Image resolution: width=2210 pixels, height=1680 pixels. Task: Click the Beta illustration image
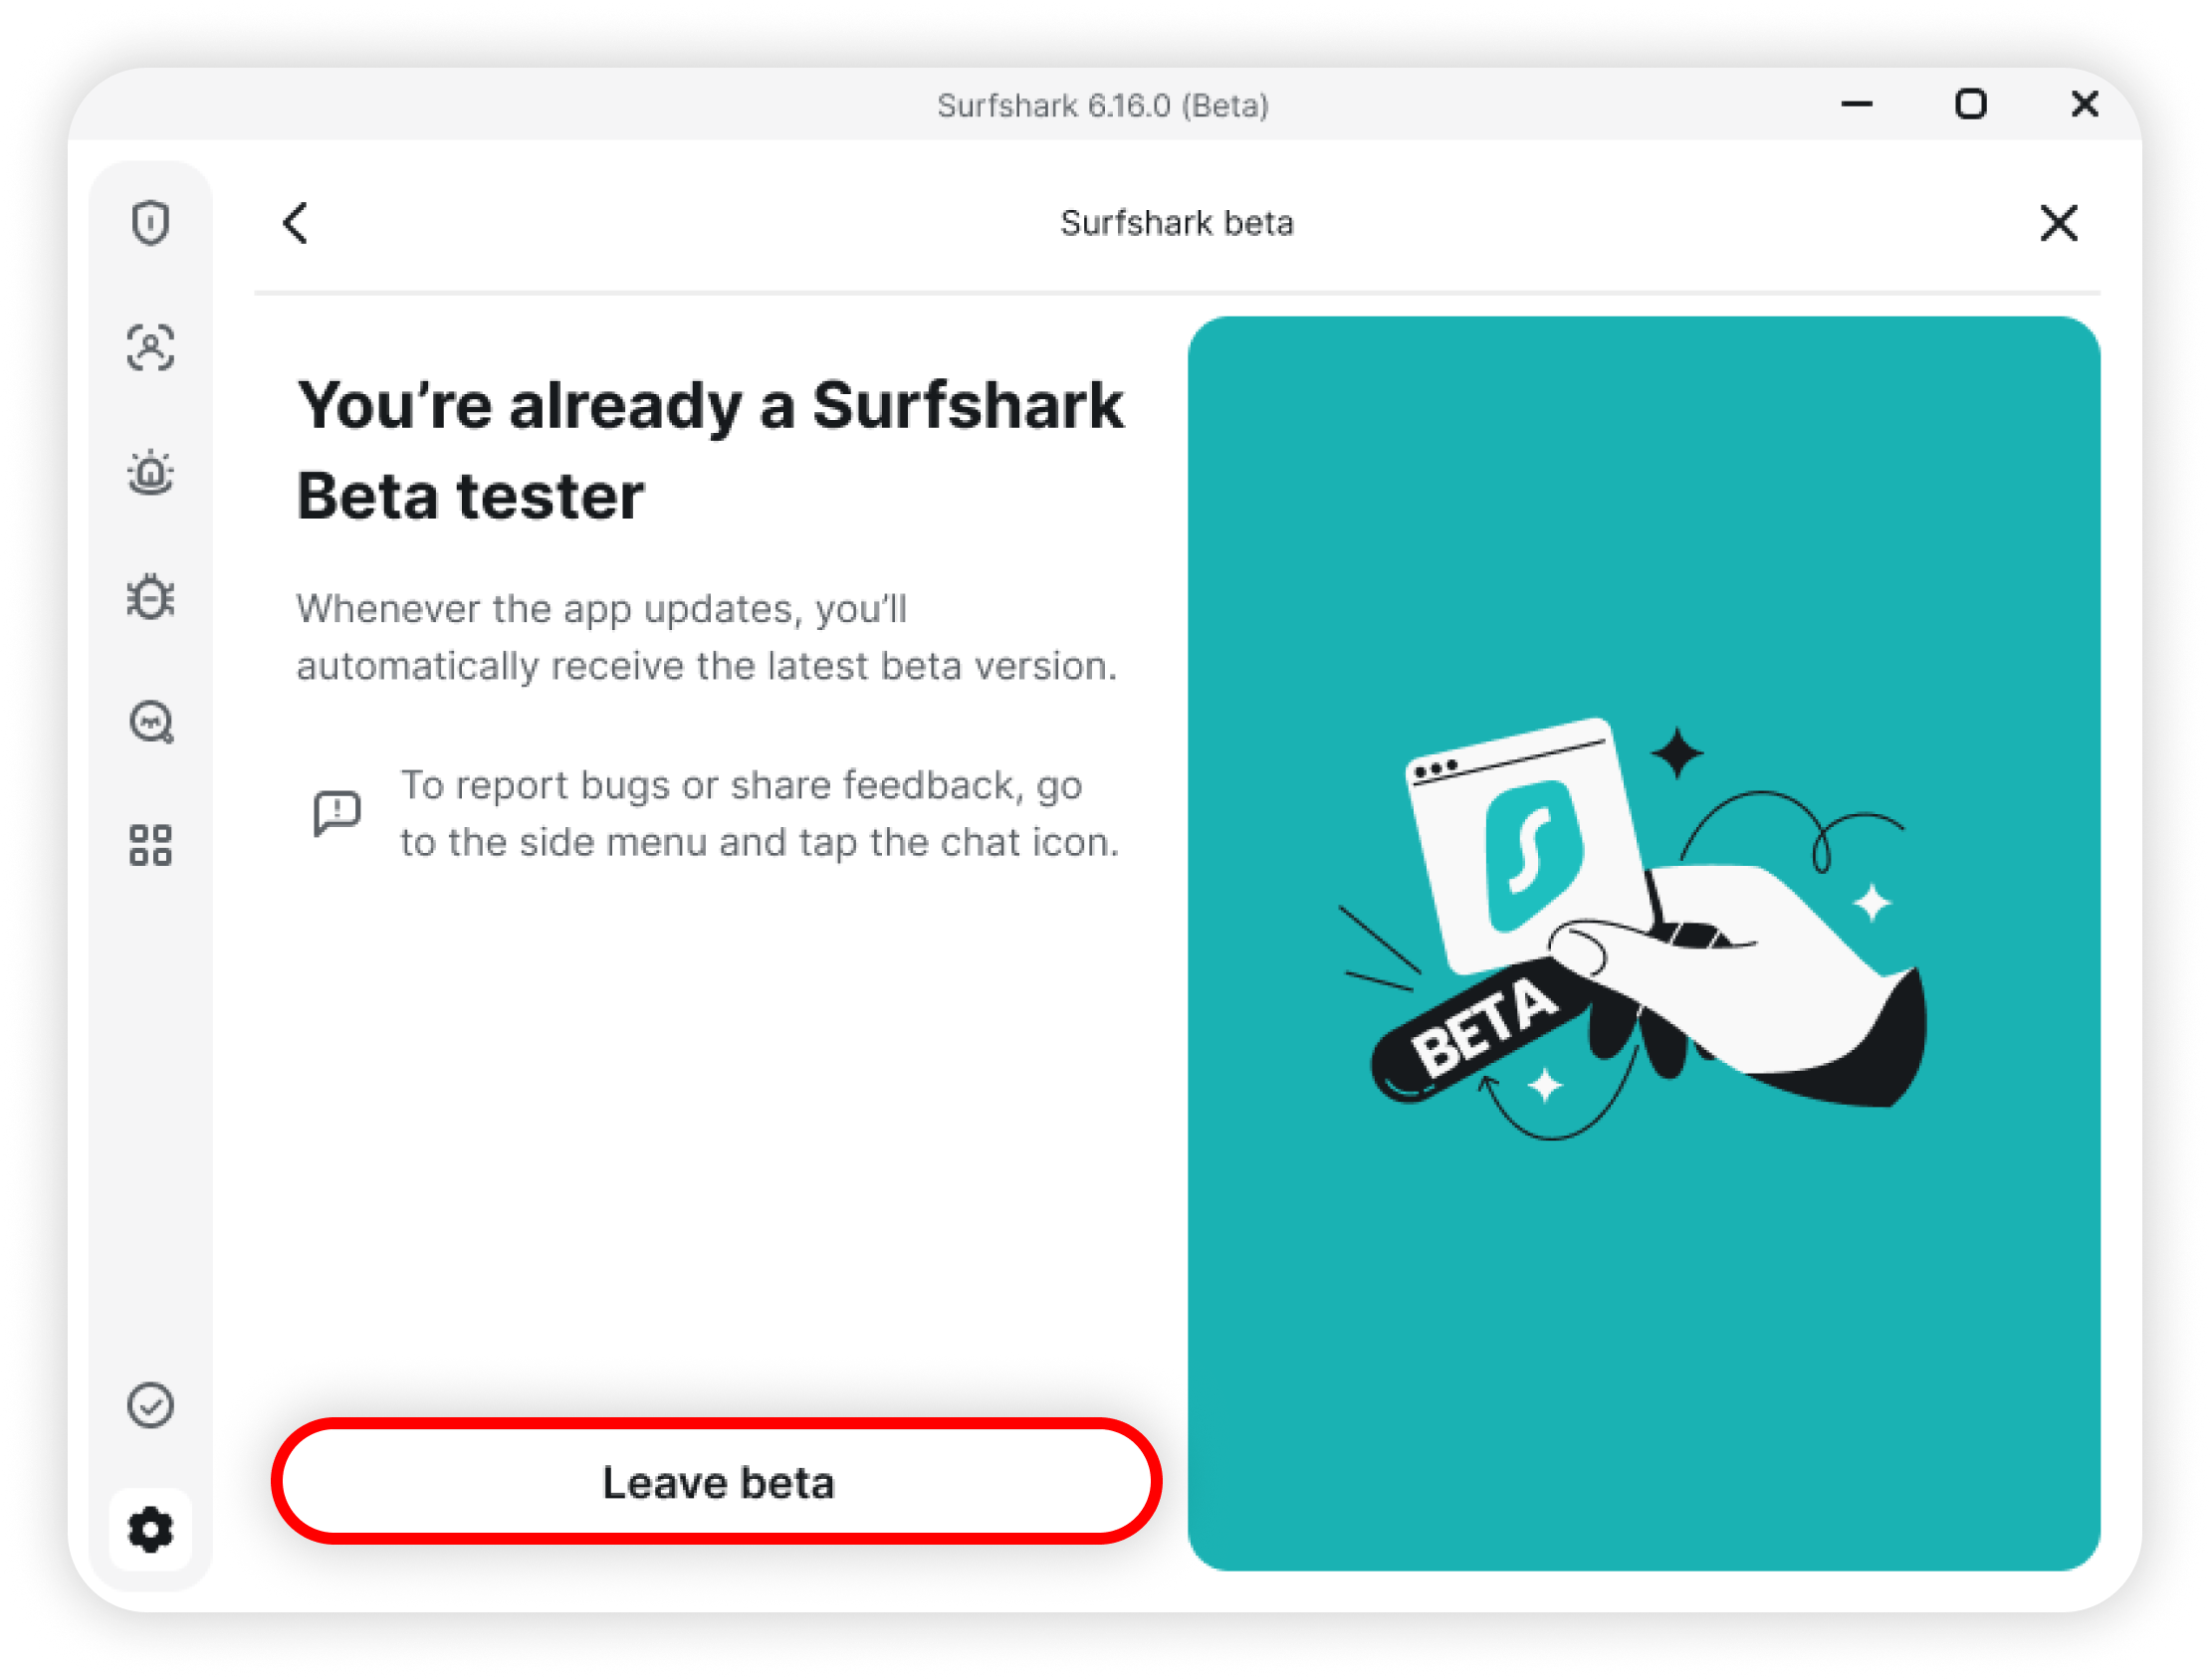click(x=1643, y=943)
